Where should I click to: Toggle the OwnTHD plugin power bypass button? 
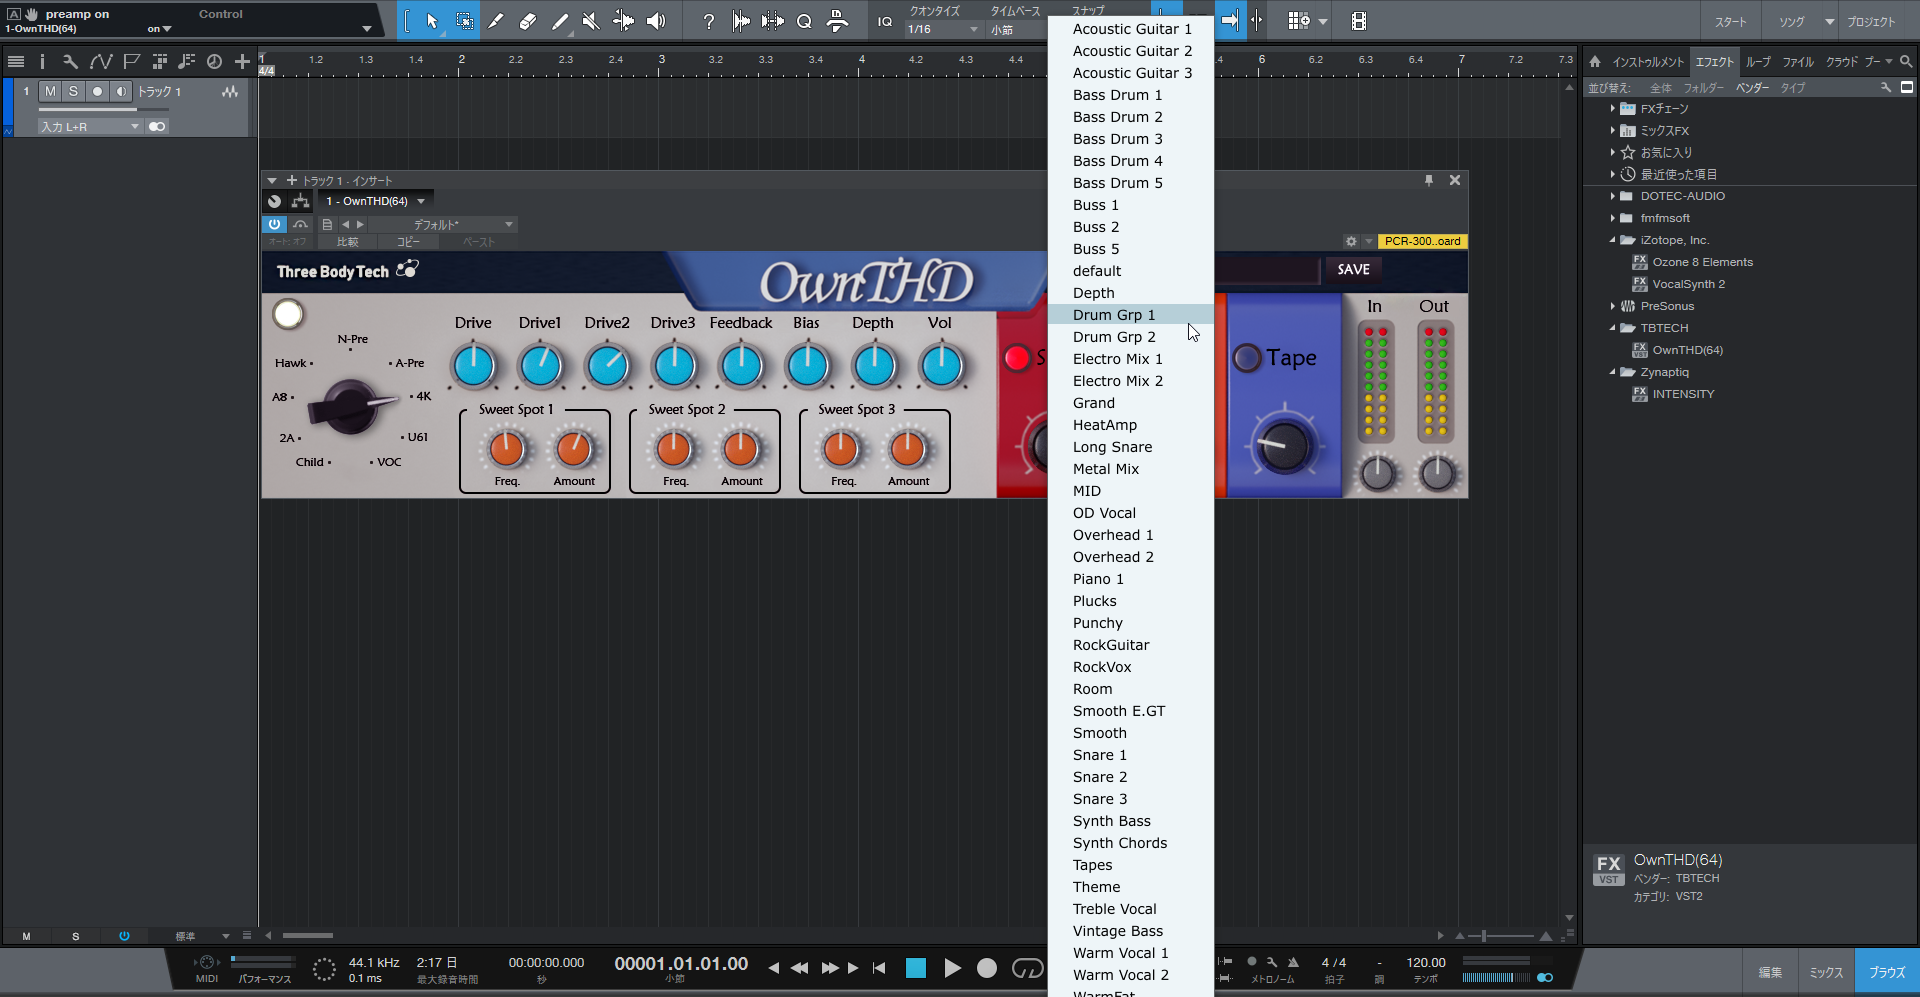pos(274,225)
